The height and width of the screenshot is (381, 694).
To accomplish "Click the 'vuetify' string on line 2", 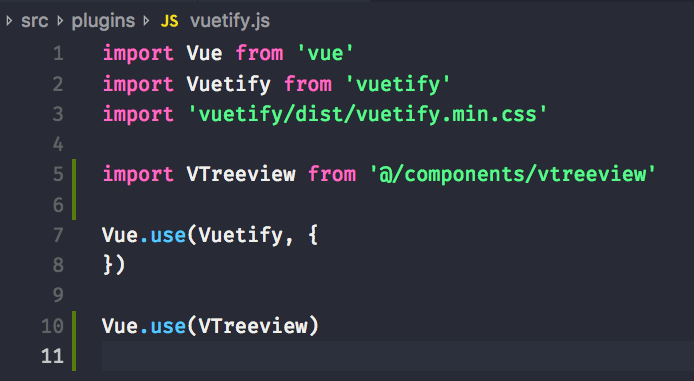I will click(398, 84).
